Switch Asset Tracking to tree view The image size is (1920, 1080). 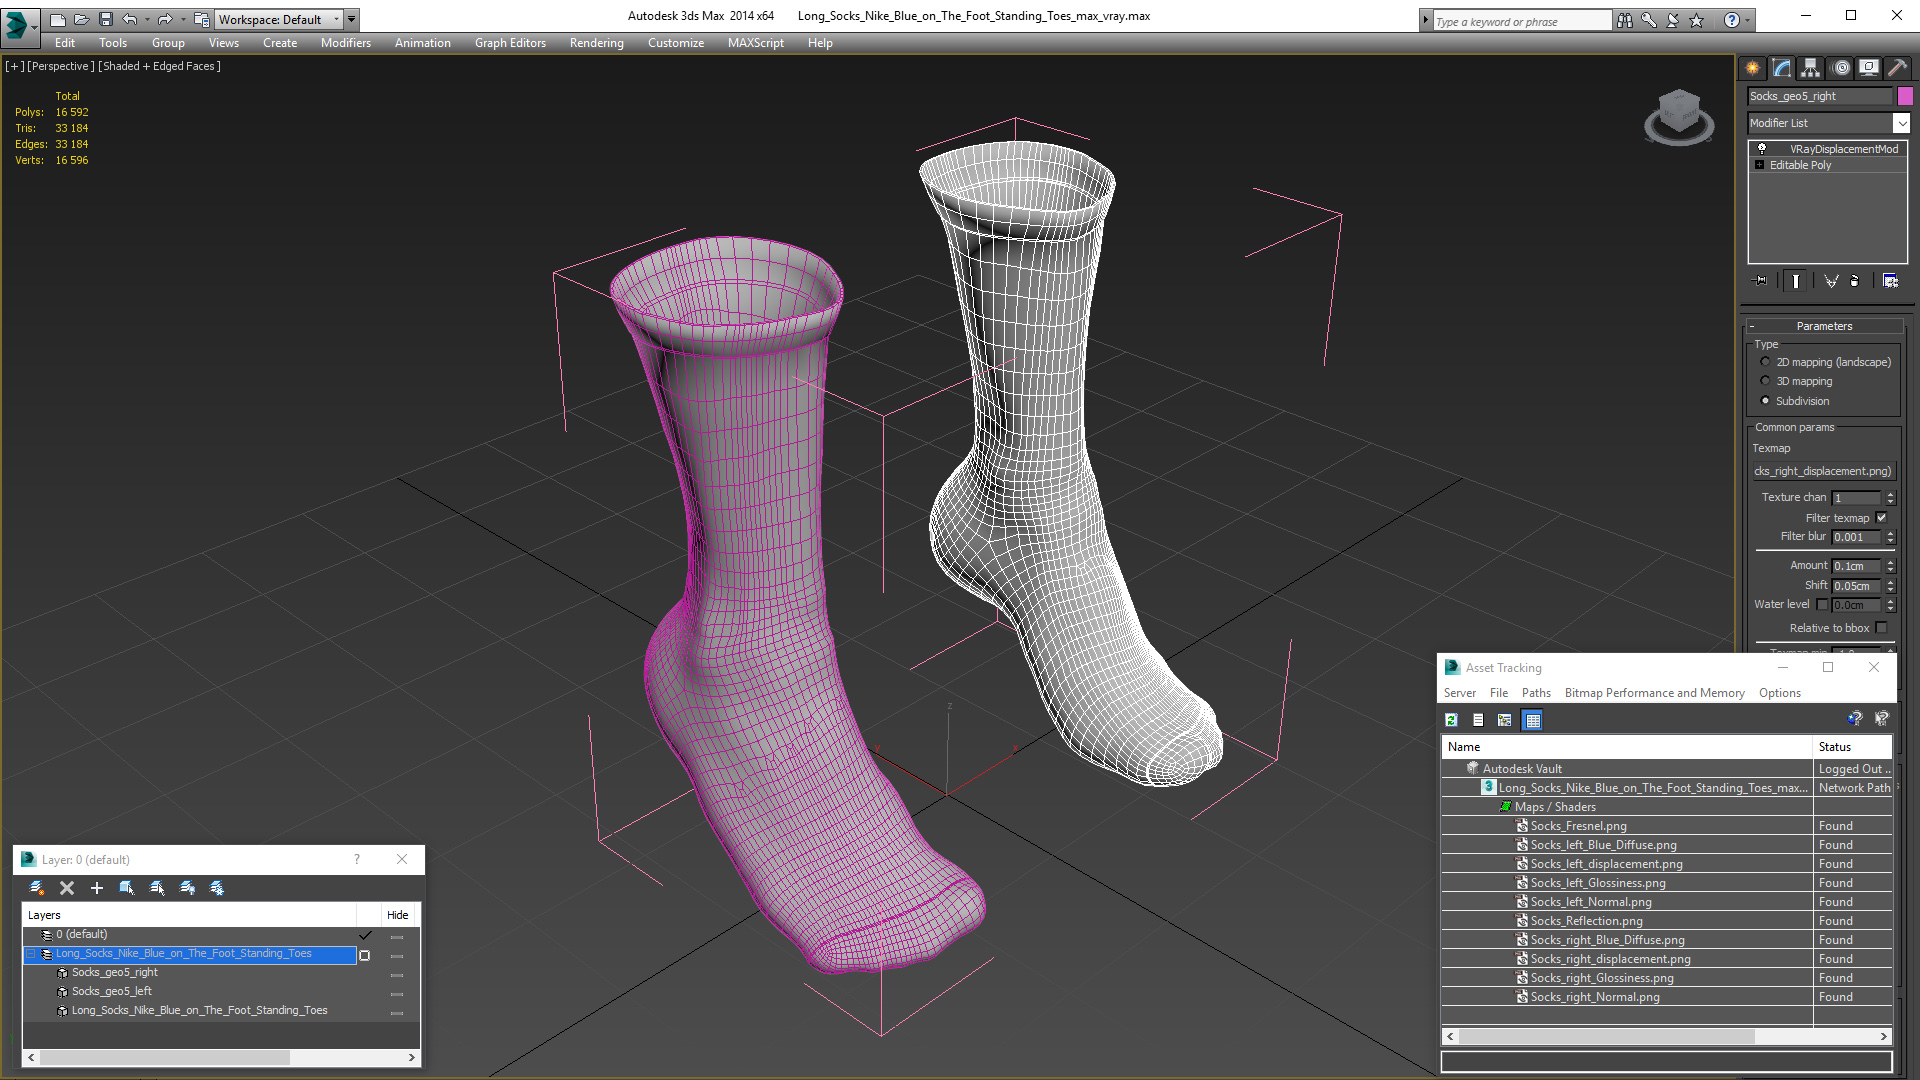pyautogui.click(x=1505, y=720)
